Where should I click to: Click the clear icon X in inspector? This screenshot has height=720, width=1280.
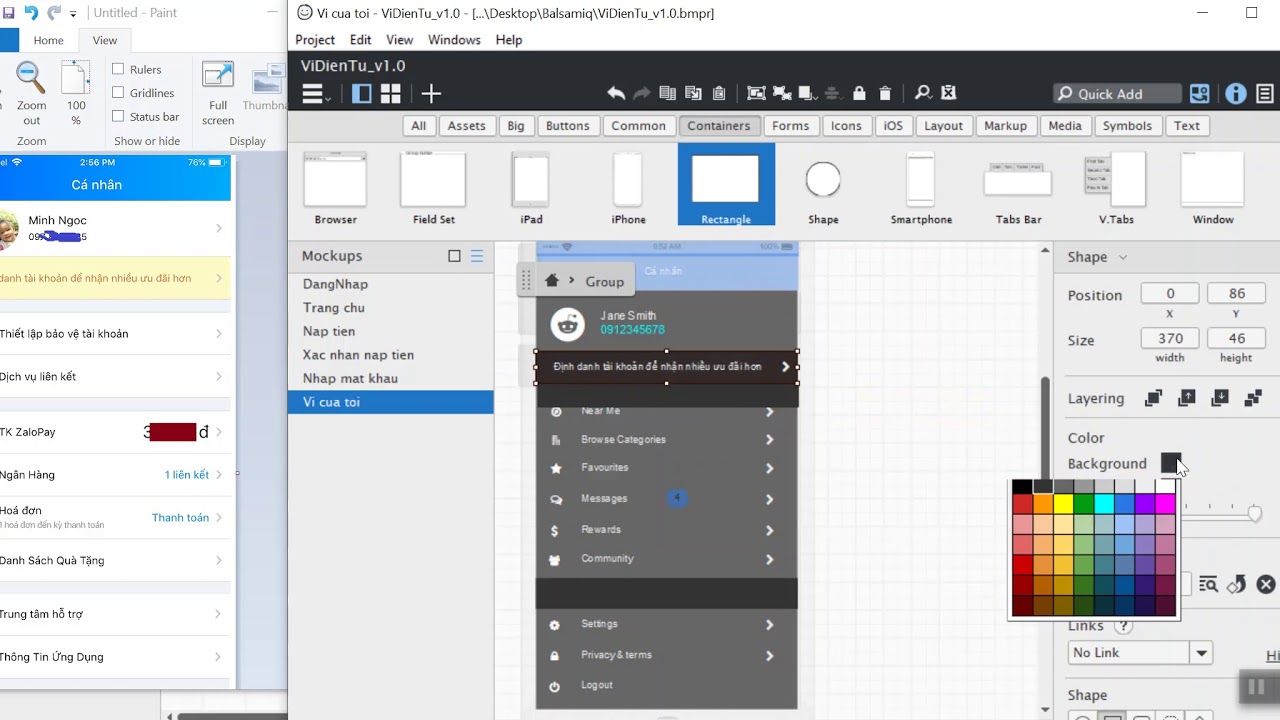pyautogui.click(x=1266, y=584)
